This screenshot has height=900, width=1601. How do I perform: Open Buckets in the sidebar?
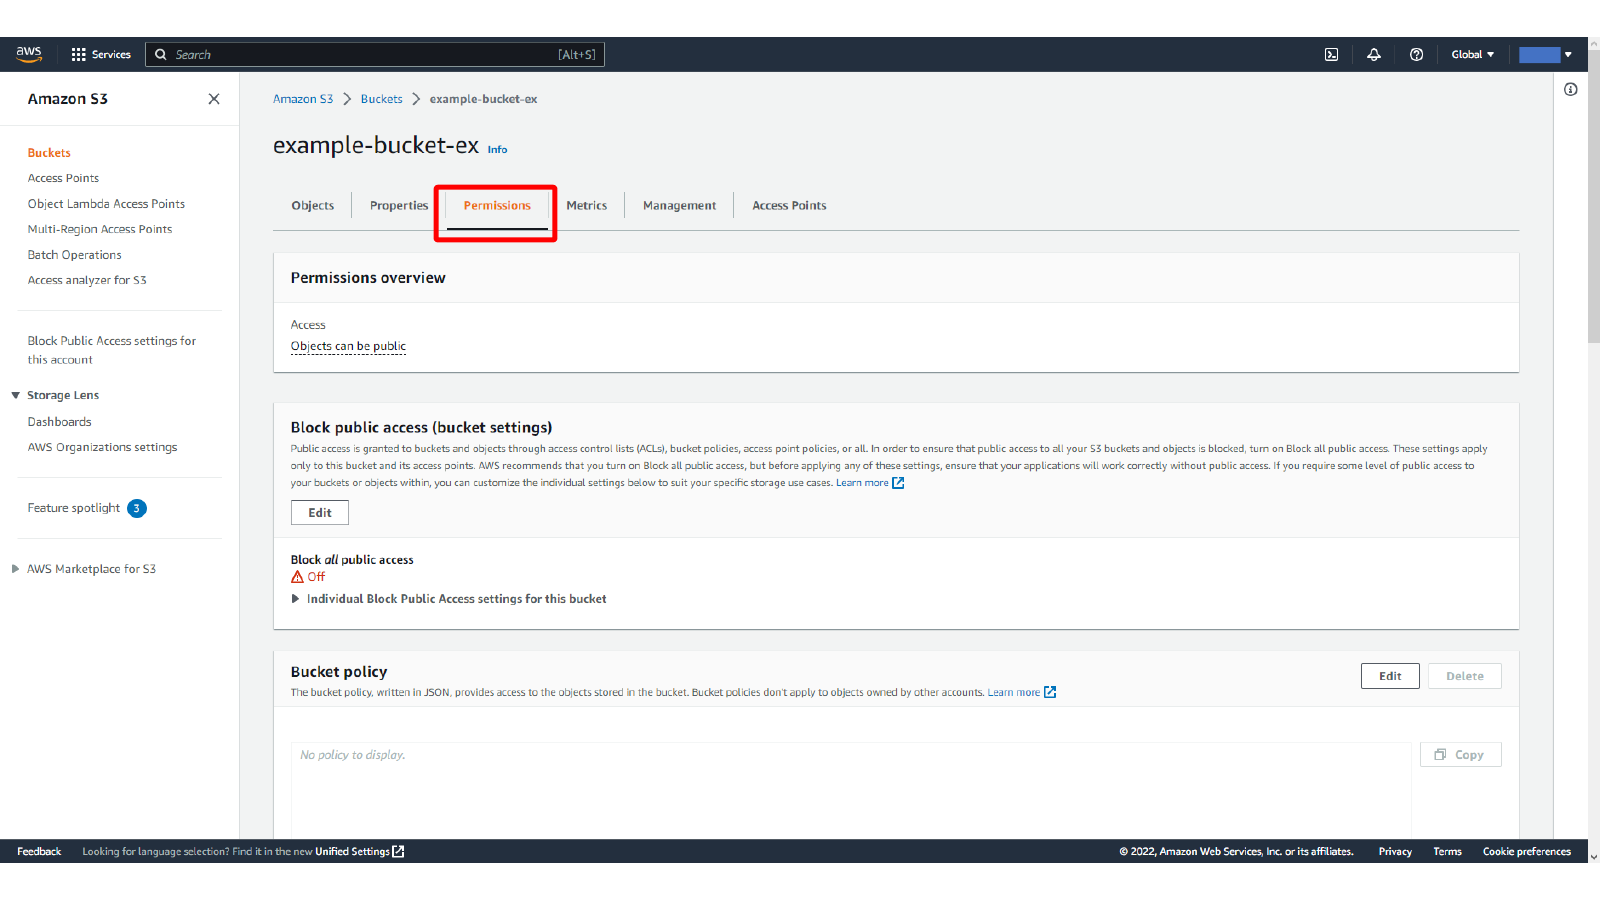[49, 153]
